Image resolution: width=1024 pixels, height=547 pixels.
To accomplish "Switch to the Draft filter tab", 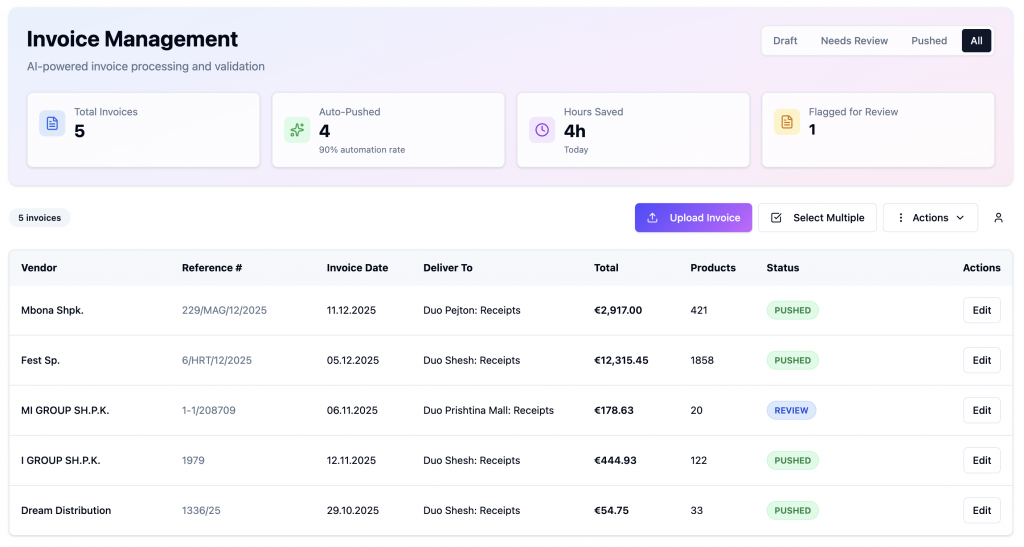I will pyautogui.click(x=785, y=40).
